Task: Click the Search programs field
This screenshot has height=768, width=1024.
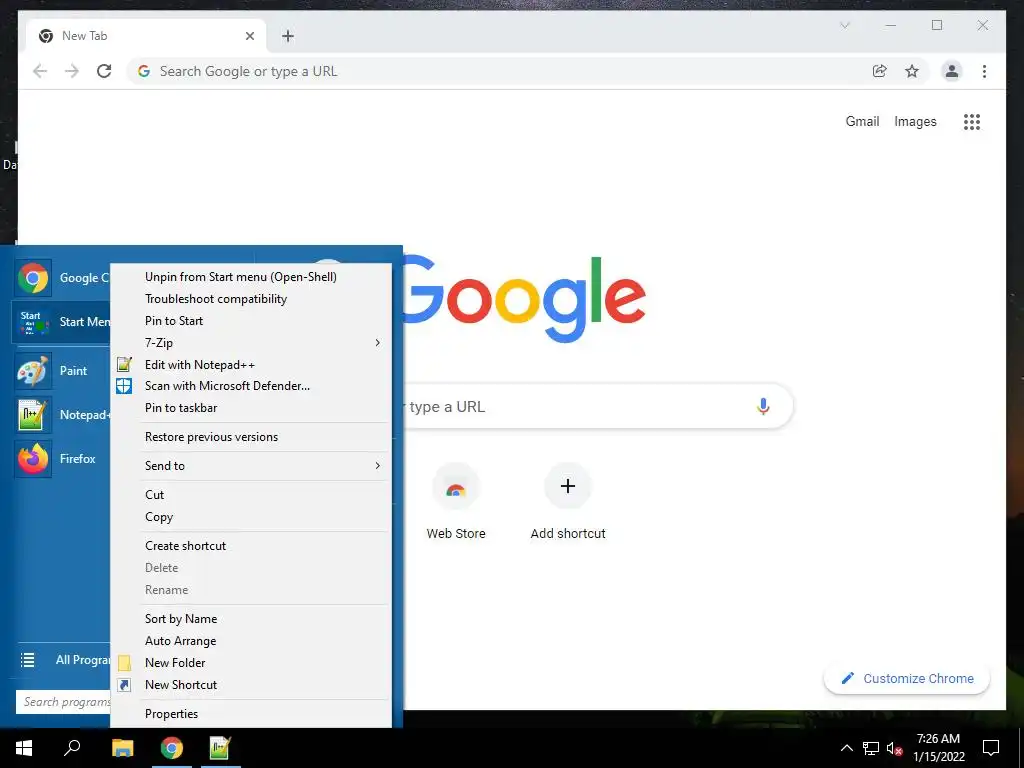Action: tap(63, 702)
